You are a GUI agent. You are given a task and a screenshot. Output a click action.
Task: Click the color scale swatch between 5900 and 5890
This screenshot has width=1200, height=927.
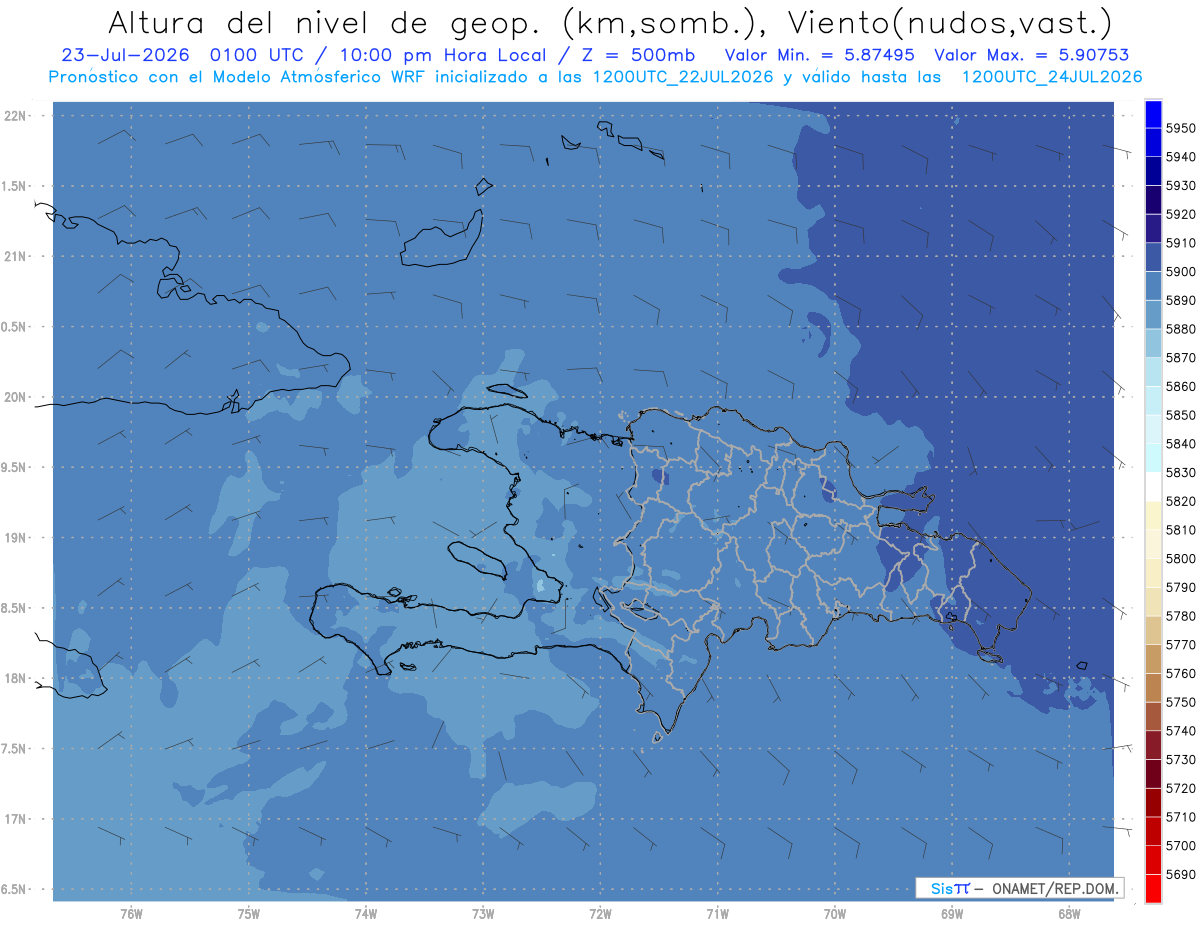tap(1153, 286)
